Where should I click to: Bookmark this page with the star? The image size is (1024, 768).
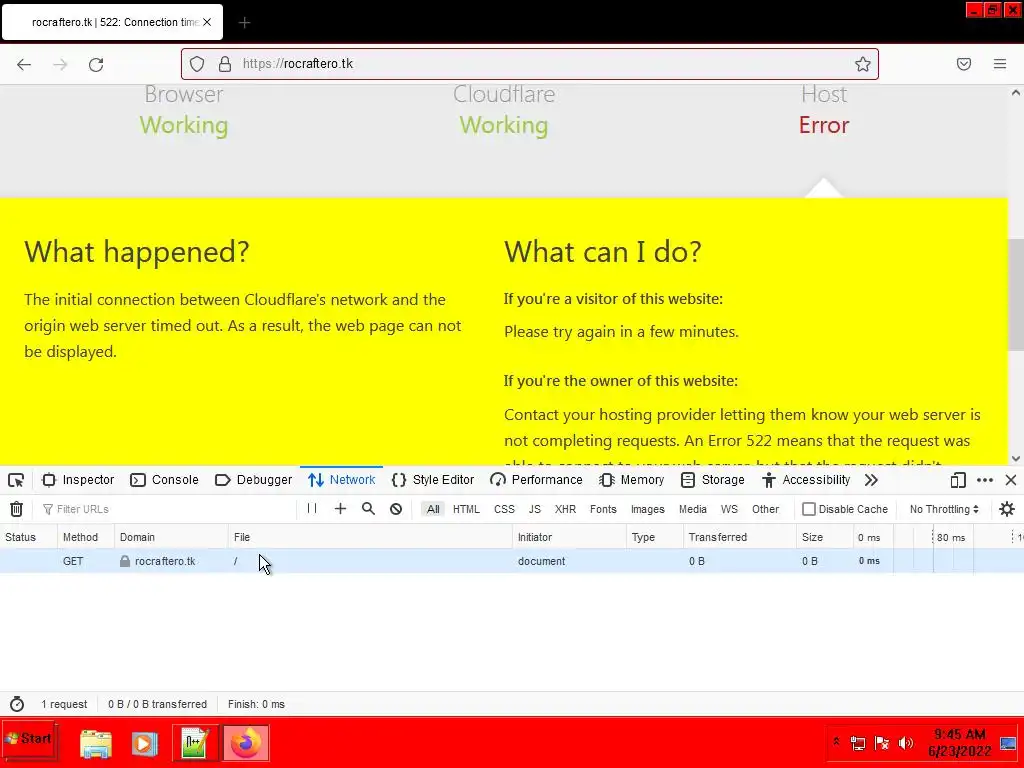(863, 64)
